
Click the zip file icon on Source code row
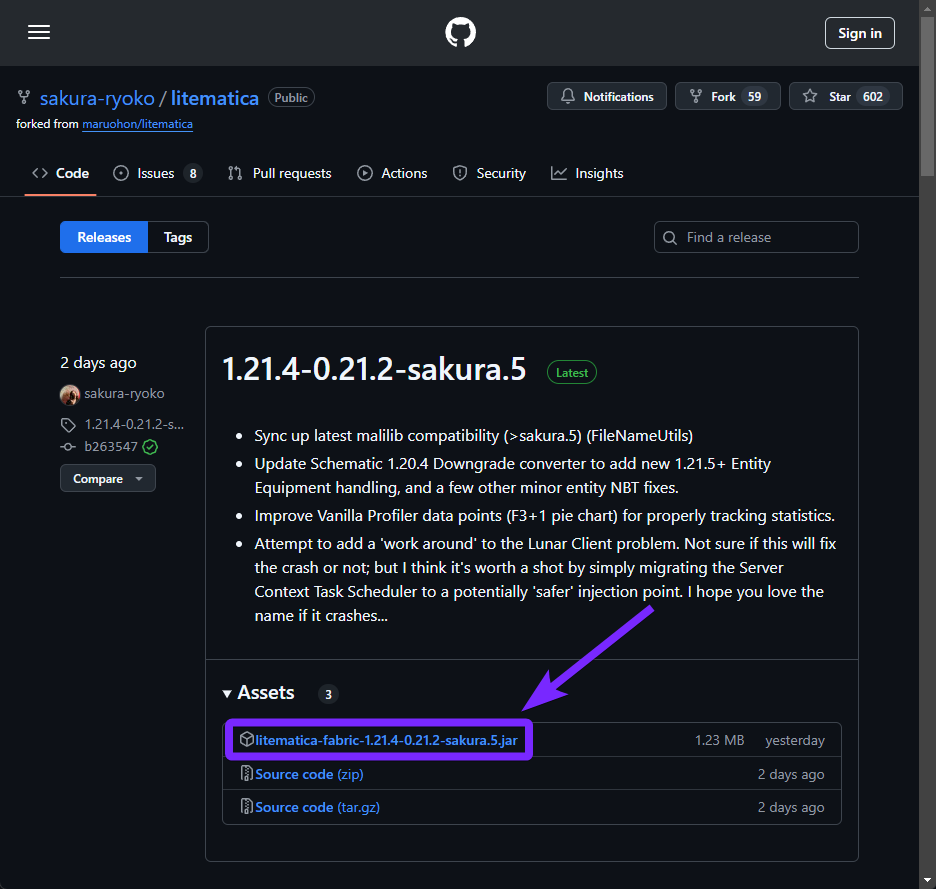(246, 773)
